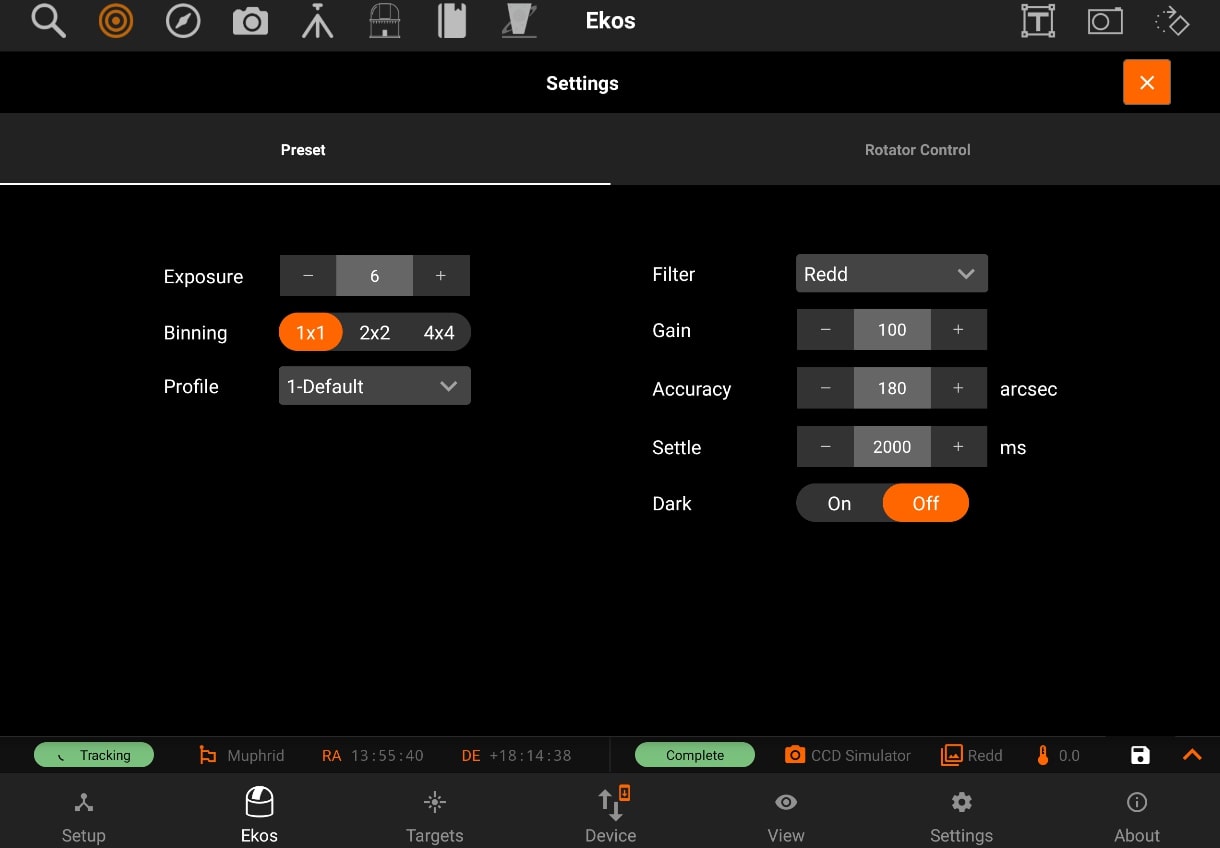Click the temperature thermometer icon
The image size is (1220, 848).
[1043, 755]
